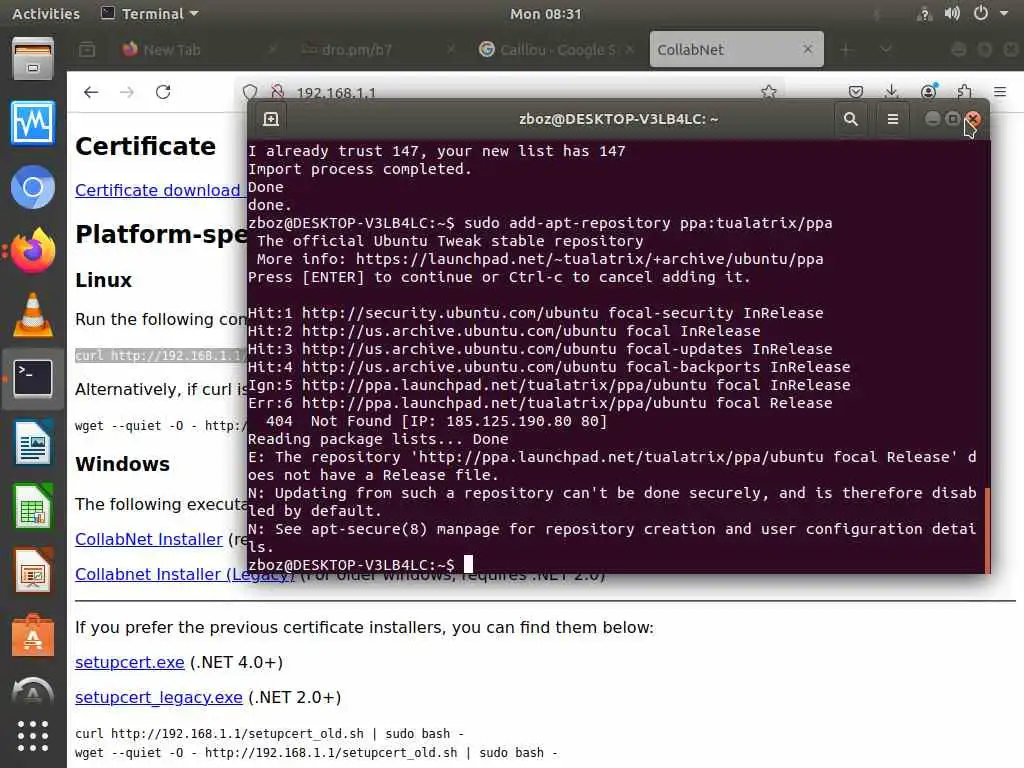
Task: Open LibreOffice Calc from the dock
Action: tap(33, 506)
